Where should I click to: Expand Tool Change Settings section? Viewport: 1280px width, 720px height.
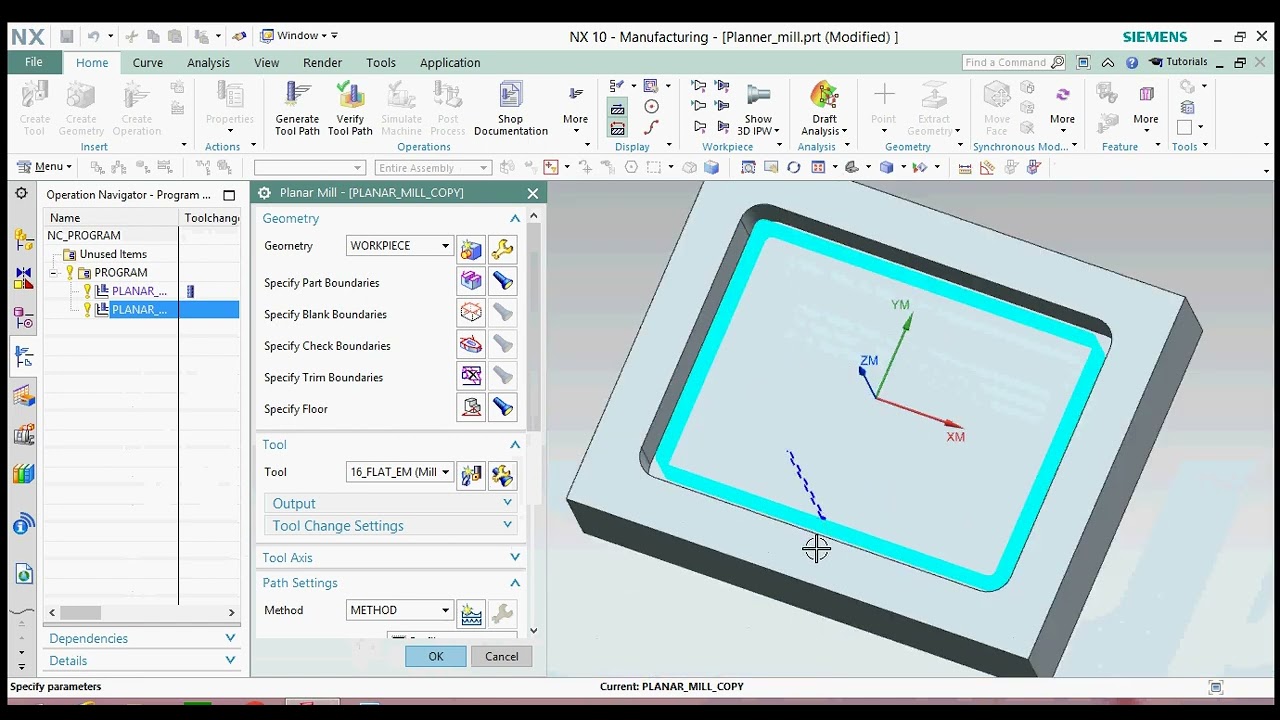(x=391, y=525)
